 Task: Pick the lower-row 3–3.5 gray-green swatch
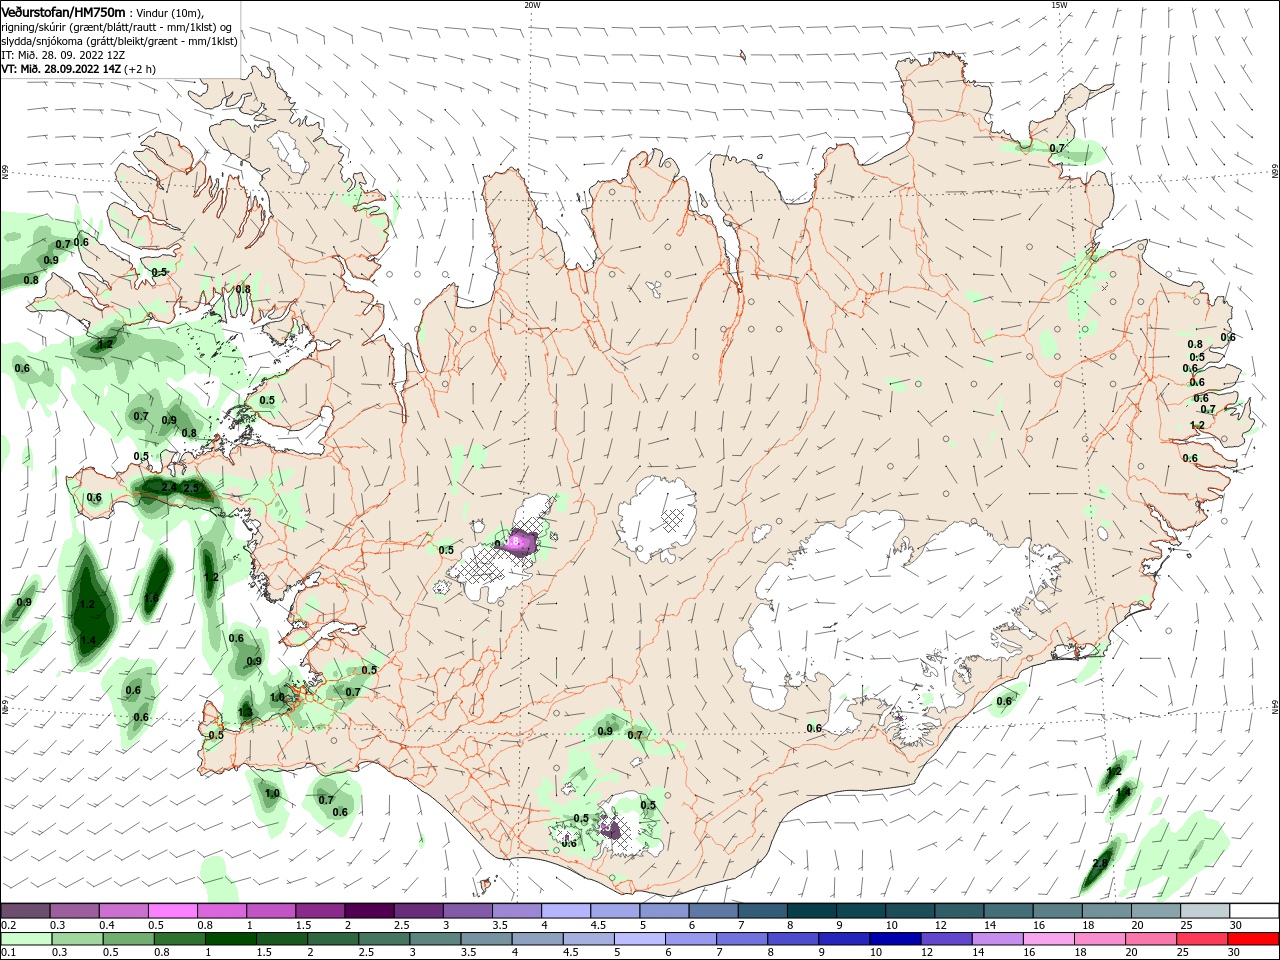(x=434, y=939)
